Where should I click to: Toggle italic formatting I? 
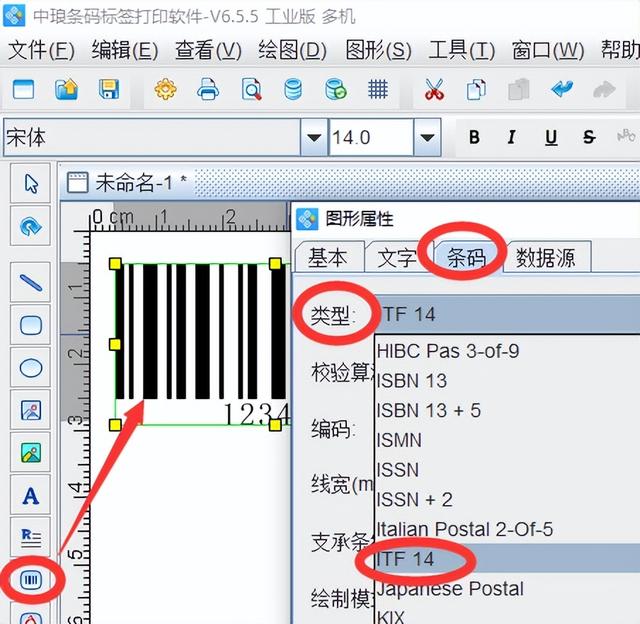point(511,137)
